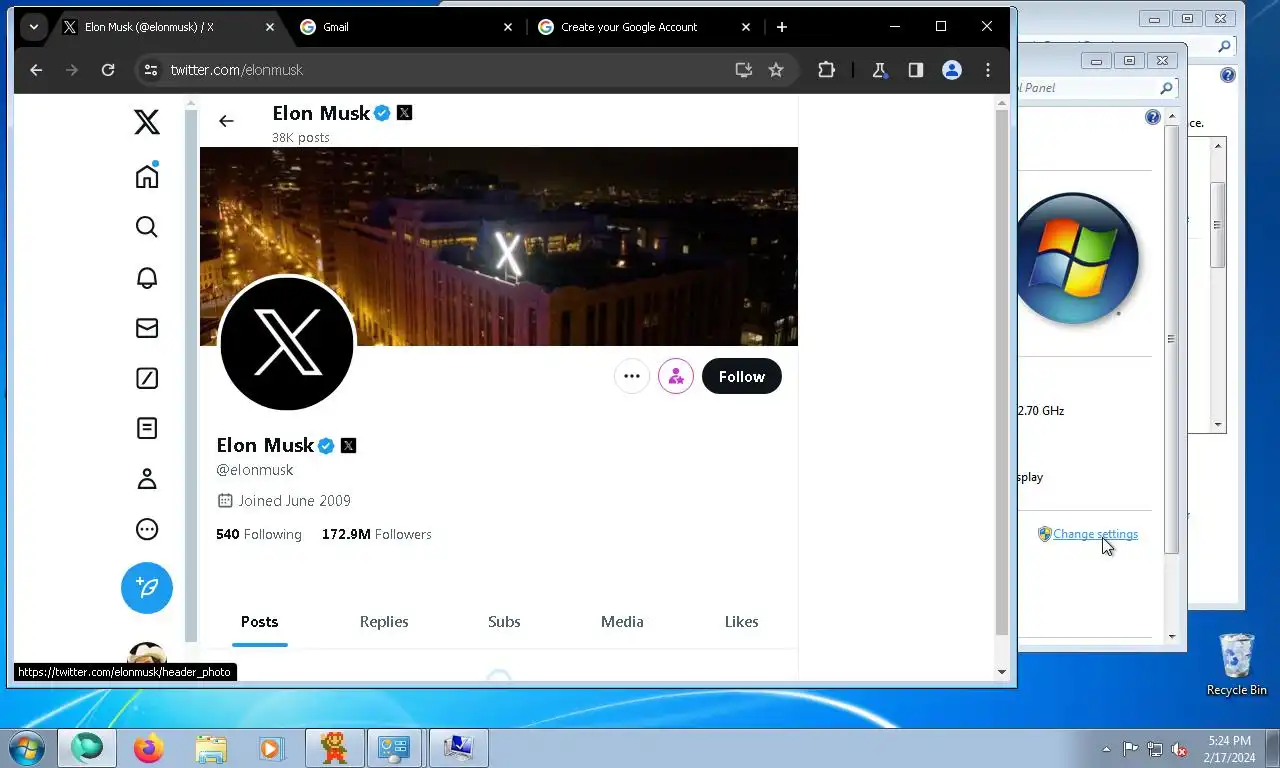Select the Elon Musk X browser tab
This screenshot has height=768, width=1280.
point(168,27)
